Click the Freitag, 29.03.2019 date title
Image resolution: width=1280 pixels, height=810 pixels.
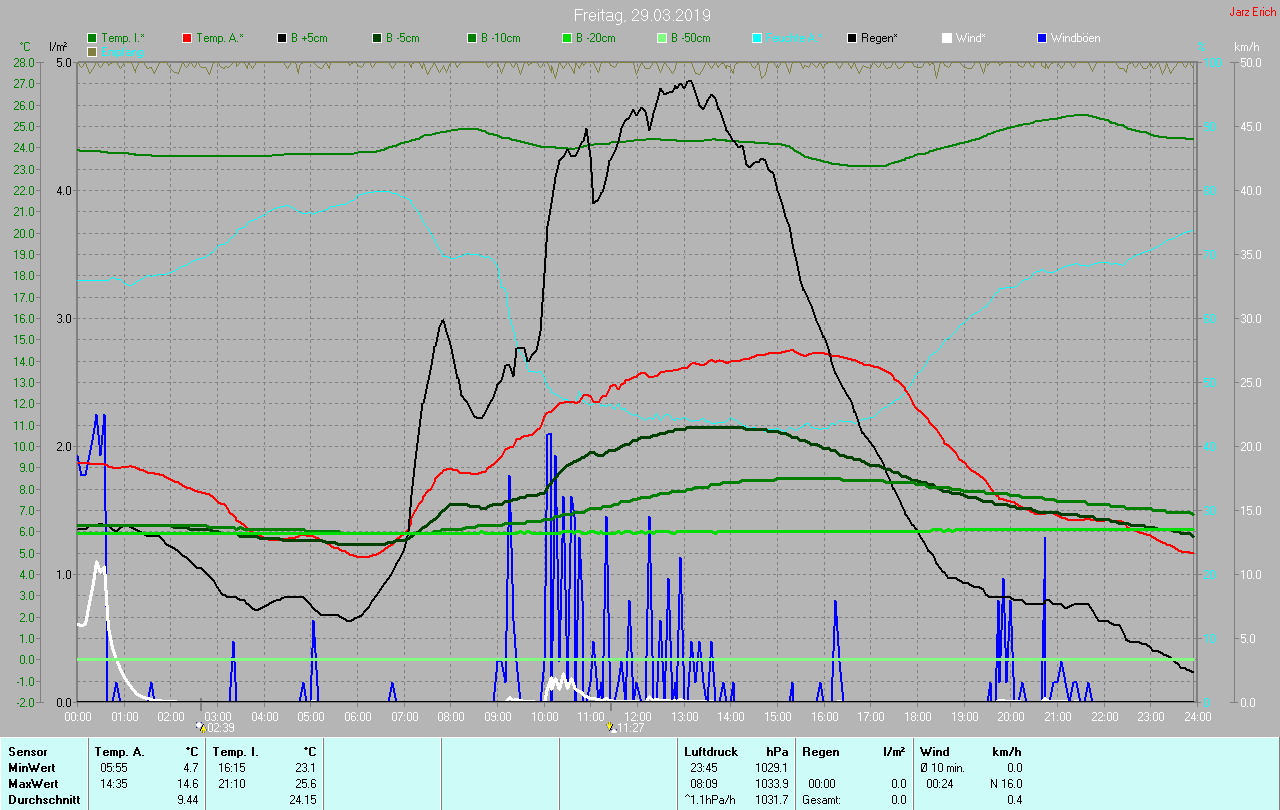click(x=642, y=15)
